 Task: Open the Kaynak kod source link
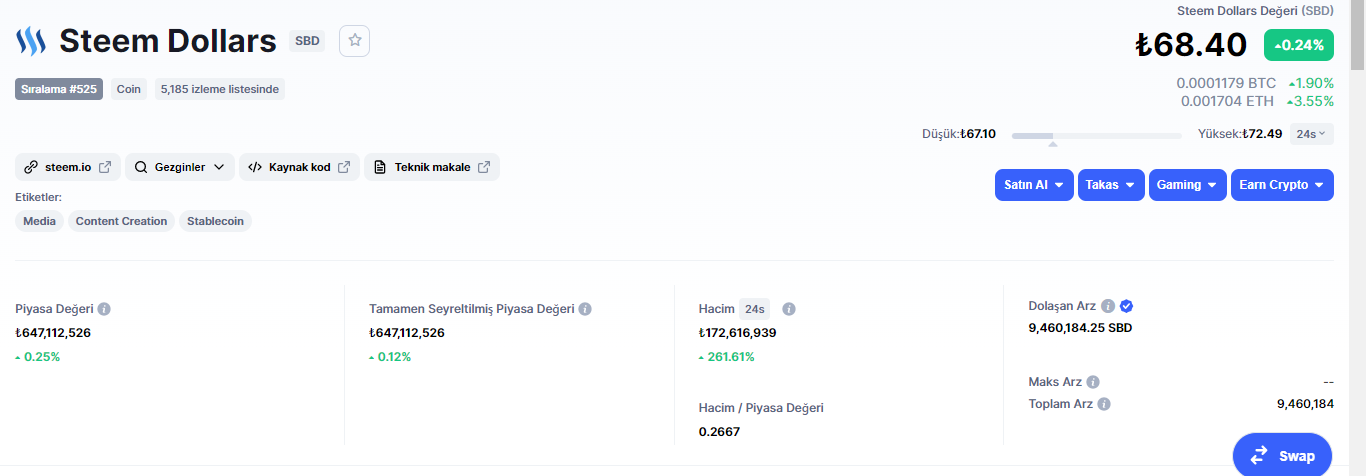pyautogui.click(x=299, y=167)
